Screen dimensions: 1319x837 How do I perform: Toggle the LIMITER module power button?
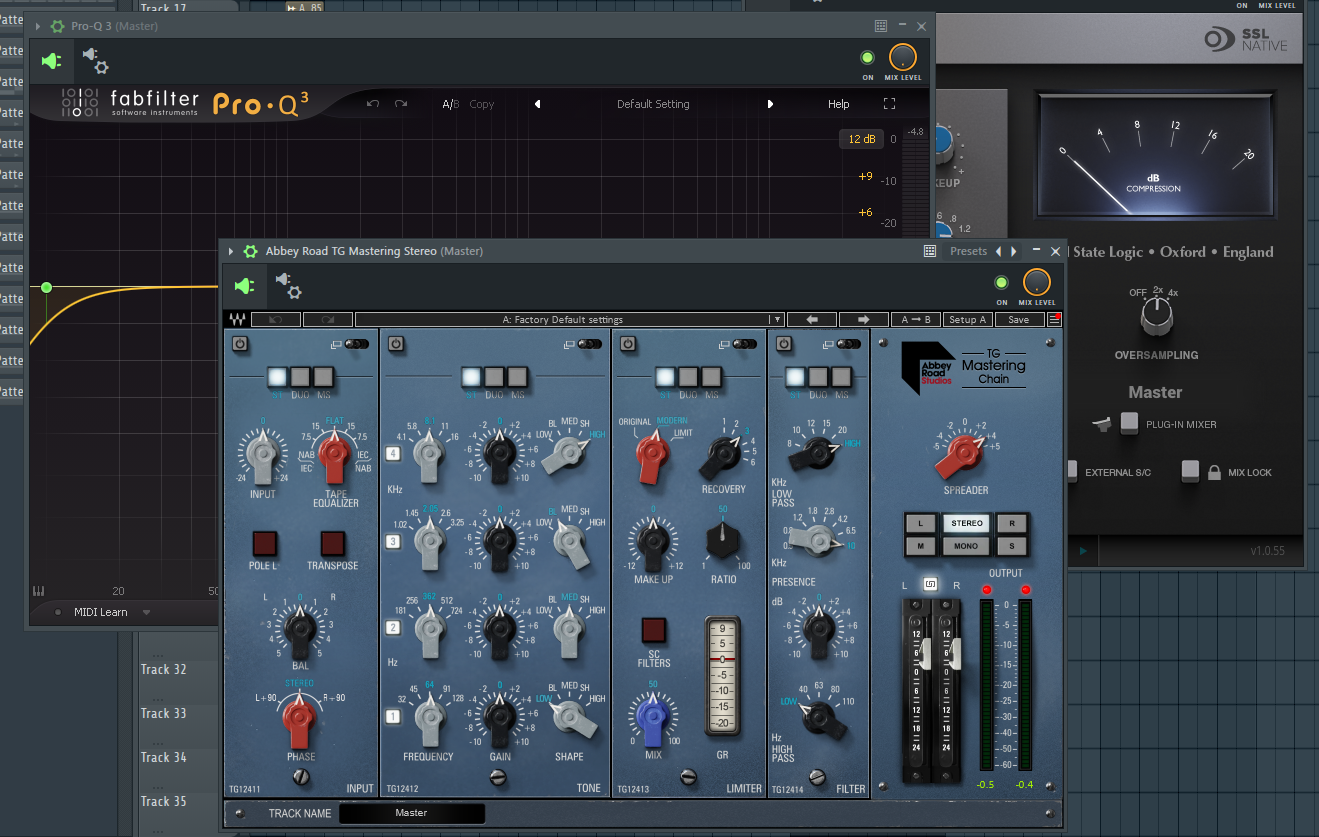[628, 344]
